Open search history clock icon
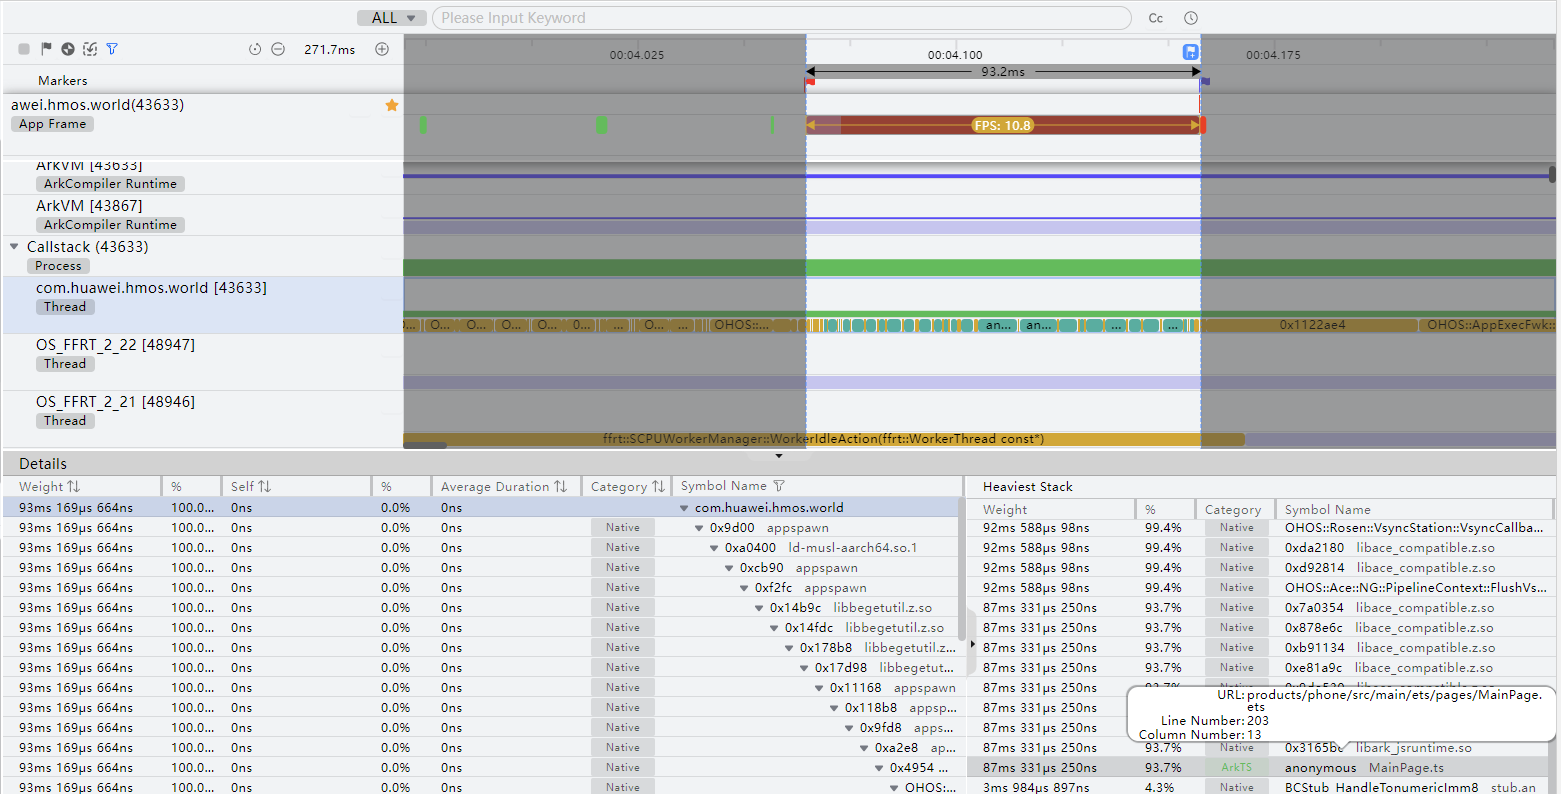The height and width of the screenshot is (794, 1561). (1191, 18)
